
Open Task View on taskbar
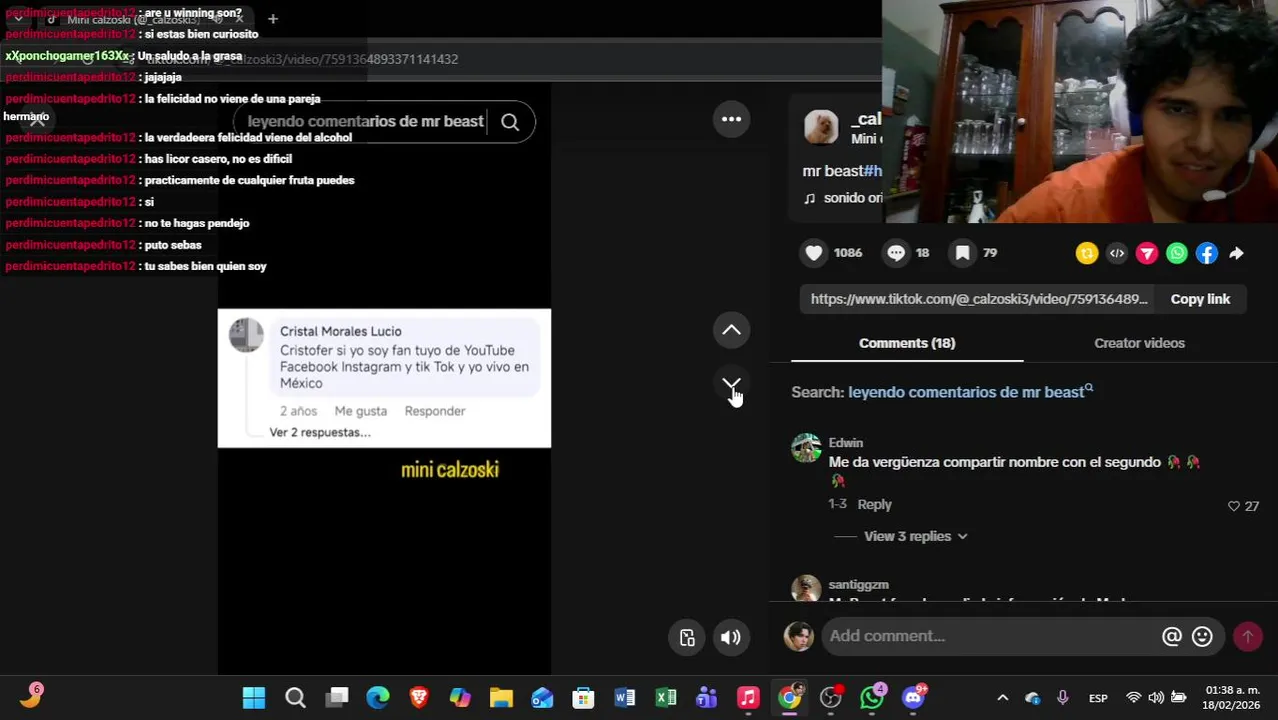pos(337,698)
